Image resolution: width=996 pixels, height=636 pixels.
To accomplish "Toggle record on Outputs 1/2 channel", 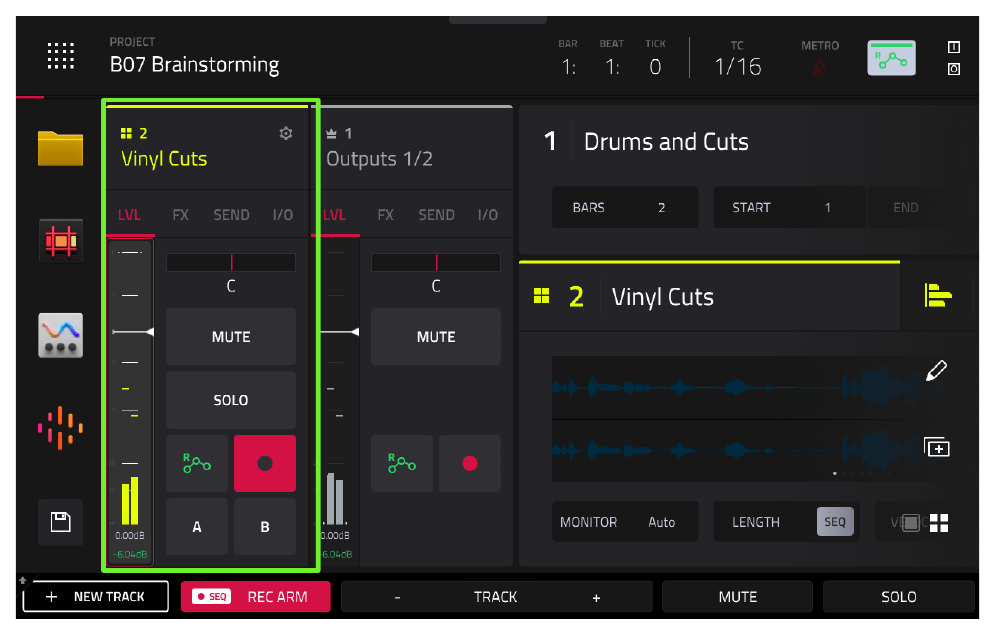I will click(470, 463).
